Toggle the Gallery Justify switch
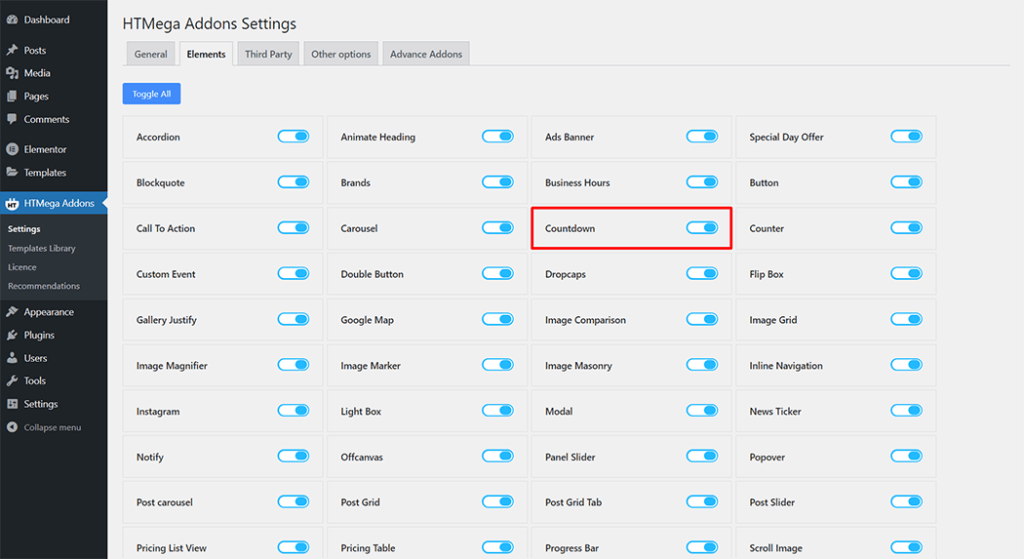Viewport: 1024px width, 559px height. tap(293, 319)
